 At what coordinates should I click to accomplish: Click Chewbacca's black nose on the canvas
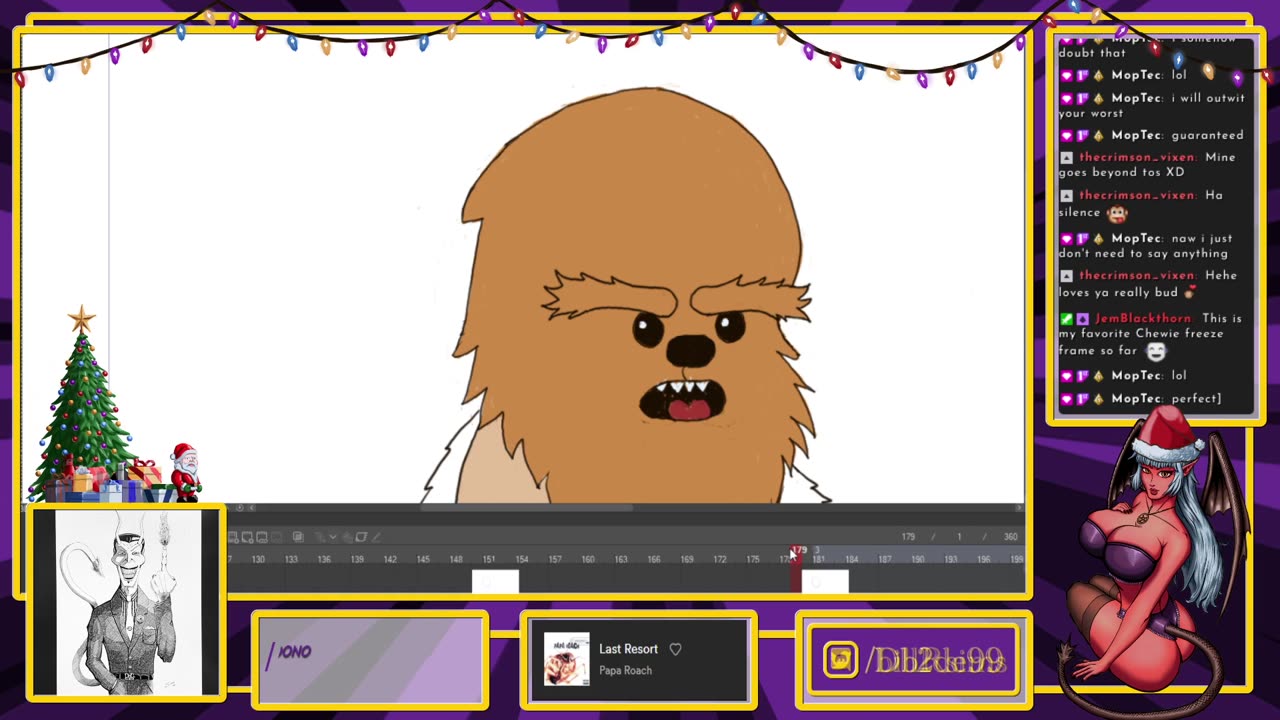tap(690, 350)
